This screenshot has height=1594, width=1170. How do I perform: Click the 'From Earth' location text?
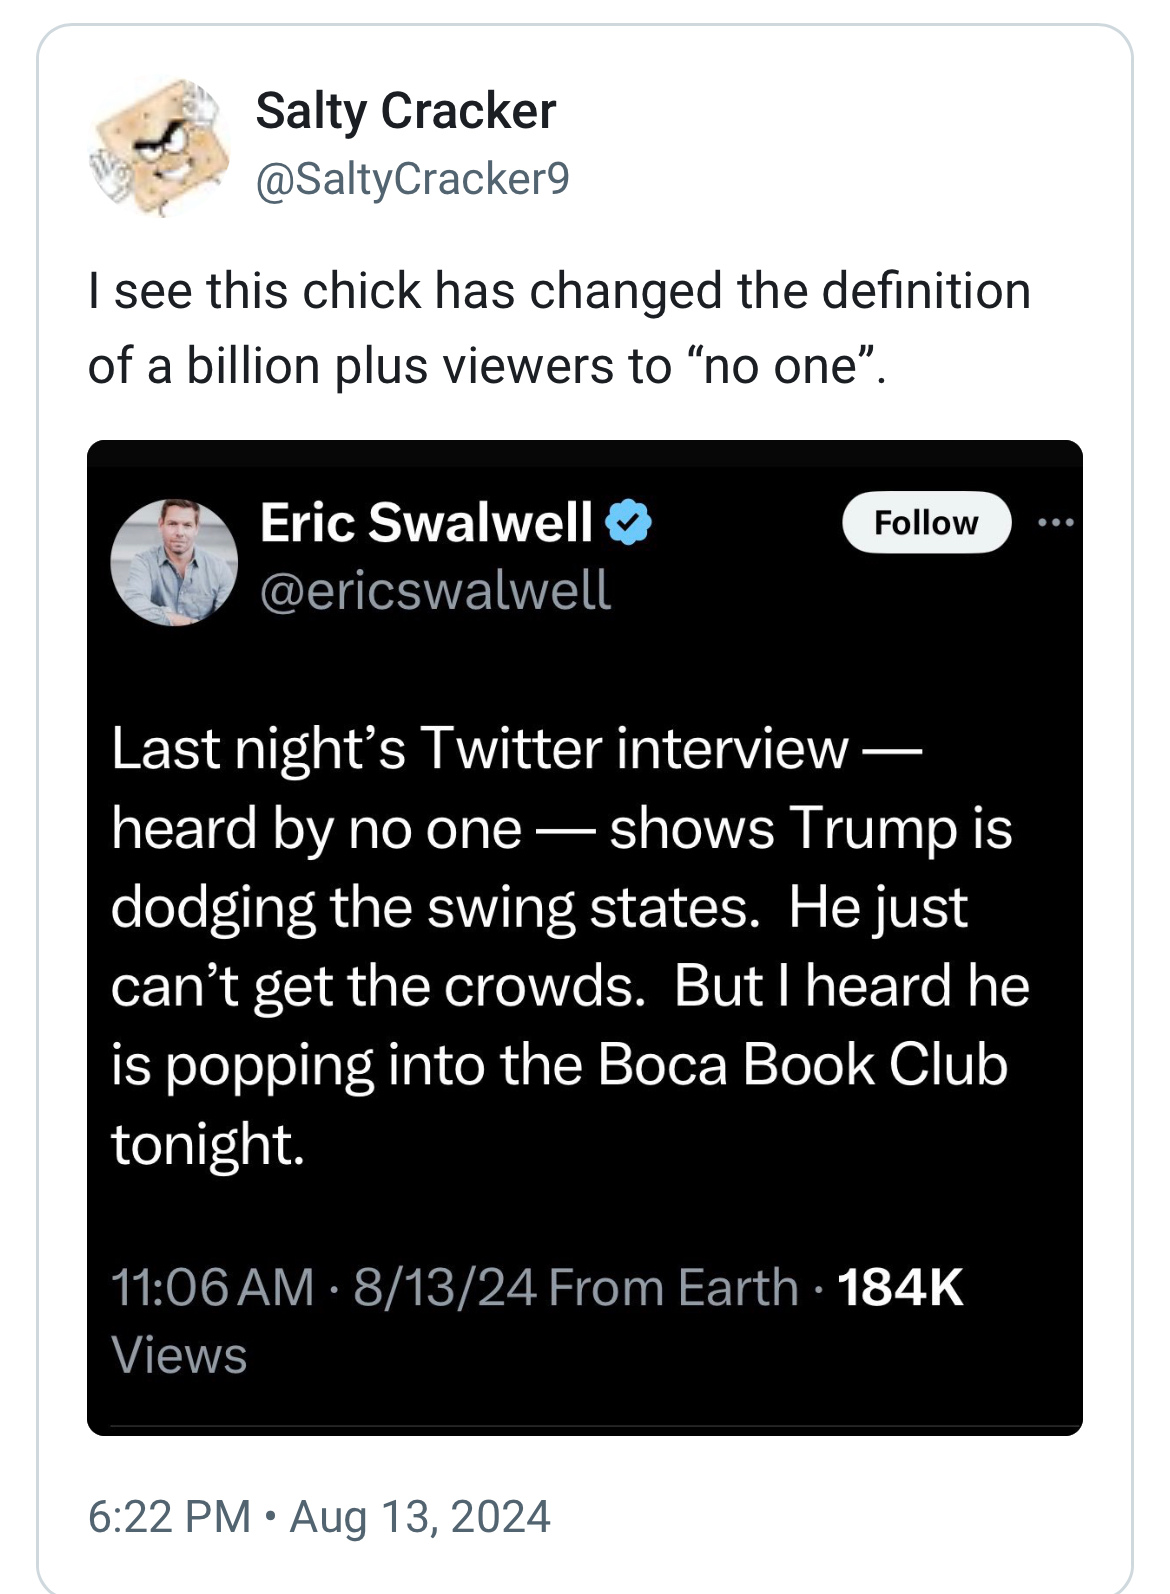(x=673, y=1287)
